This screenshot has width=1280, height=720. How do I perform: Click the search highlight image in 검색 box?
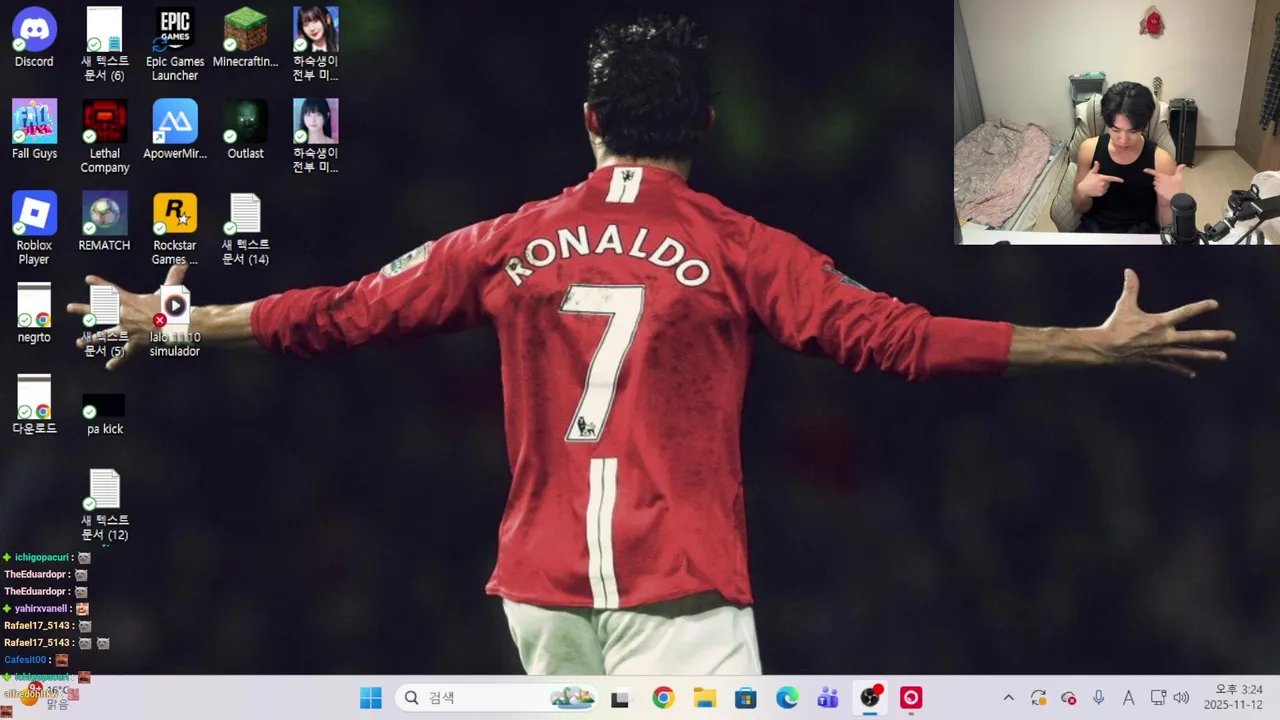click(573, 698)
